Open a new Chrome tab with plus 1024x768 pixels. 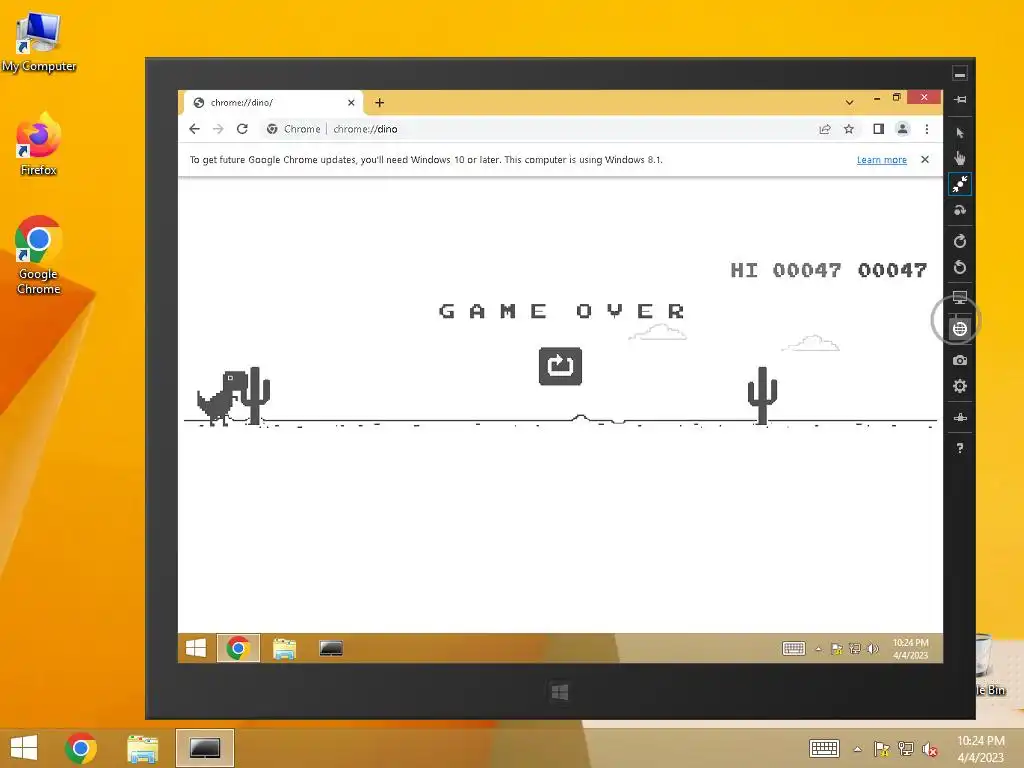tap(379, 103)
